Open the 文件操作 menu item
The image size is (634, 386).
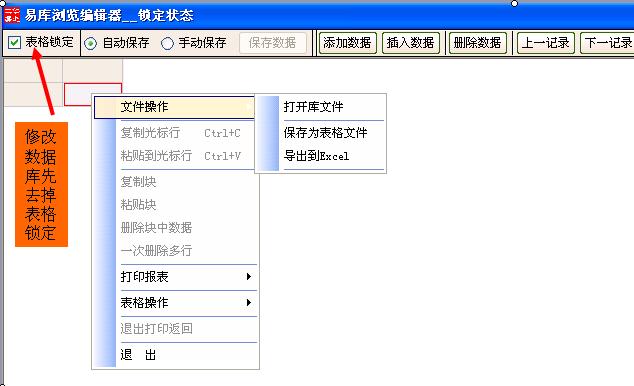pos(174,107)
